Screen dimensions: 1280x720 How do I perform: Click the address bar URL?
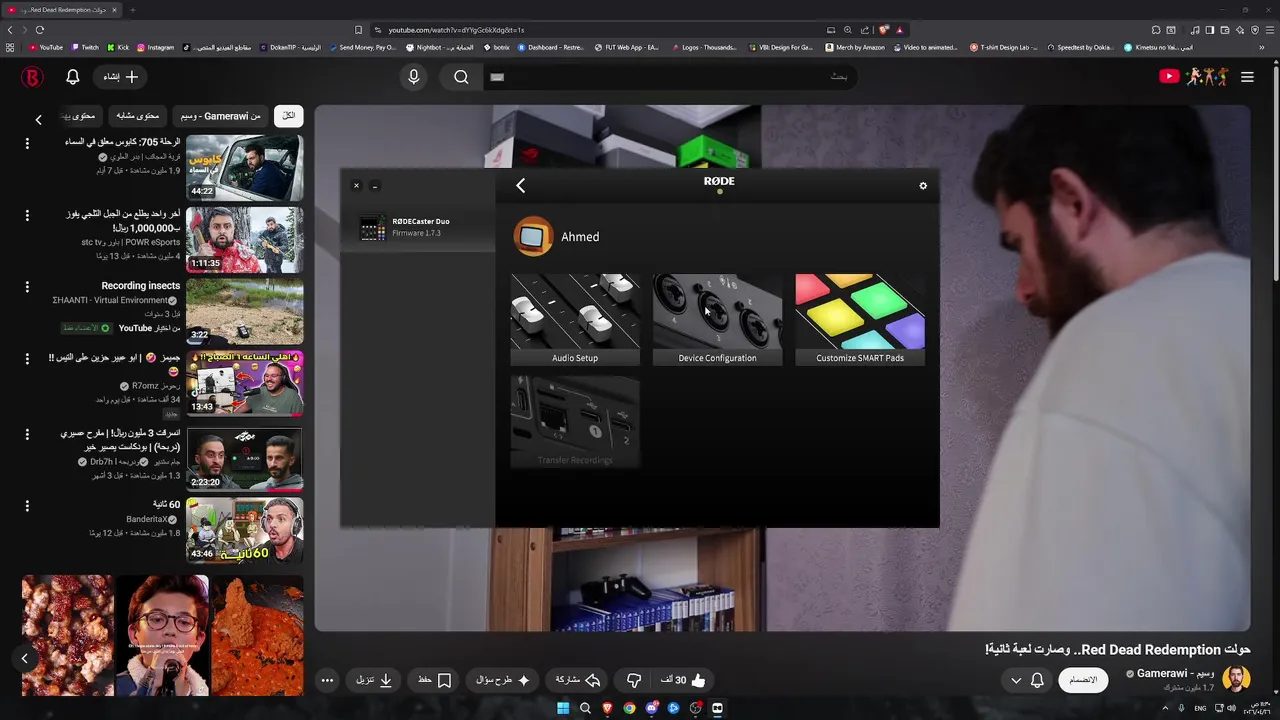456,30
